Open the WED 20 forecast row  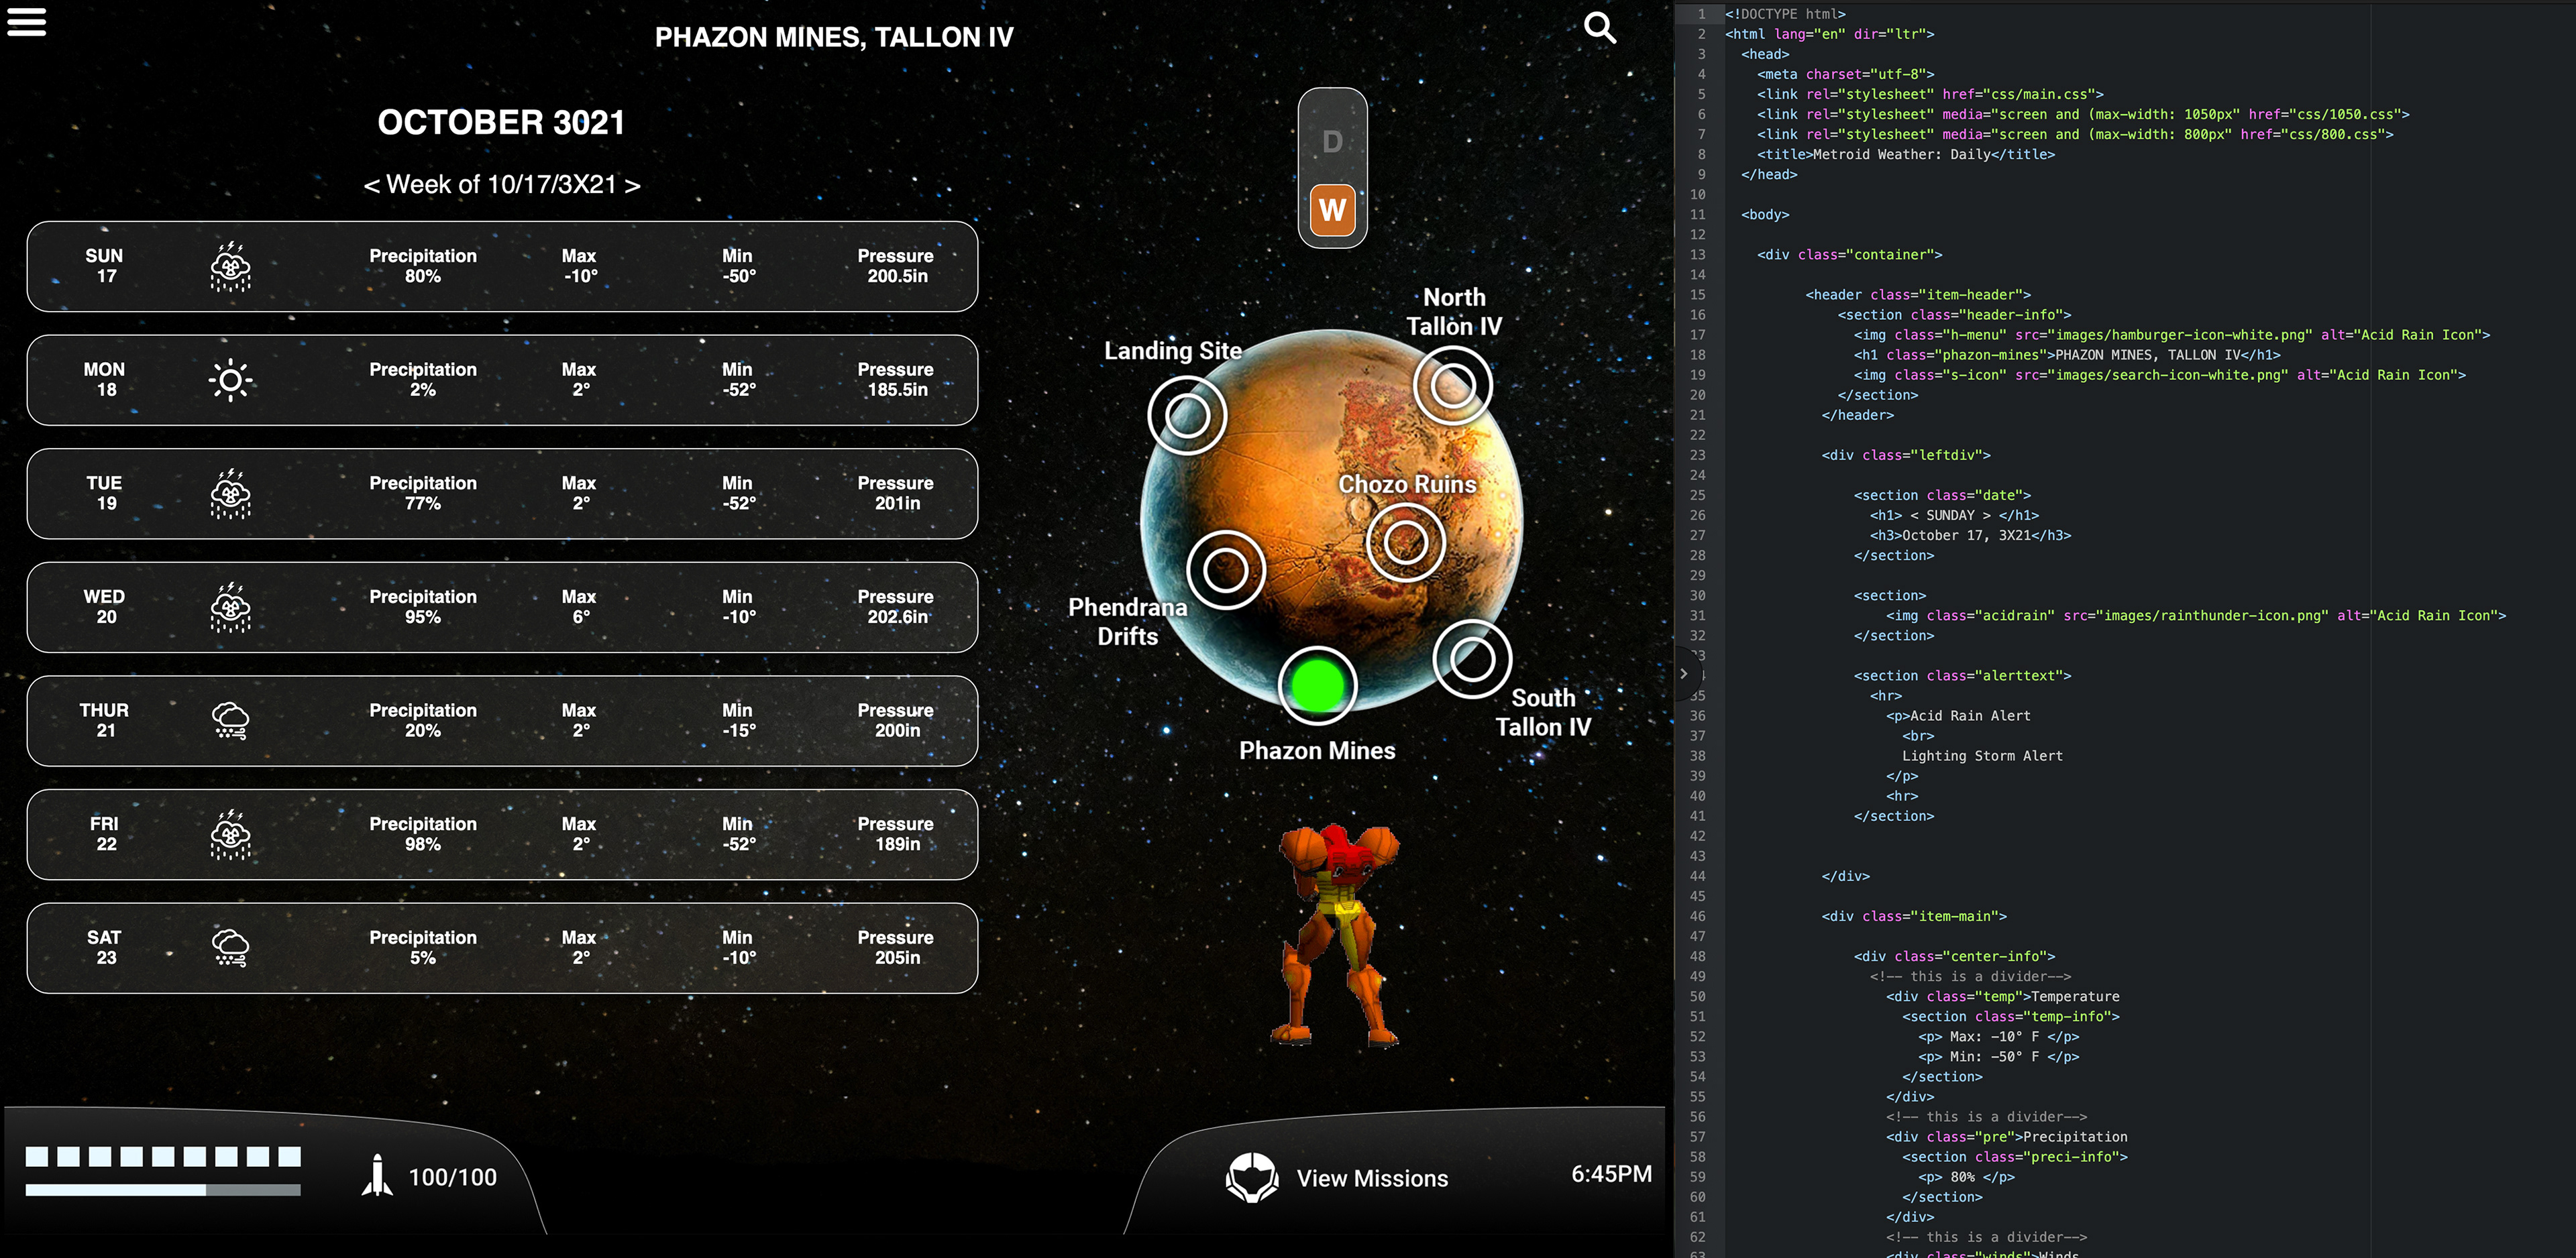pyautogui.click(x=502, y=607)
